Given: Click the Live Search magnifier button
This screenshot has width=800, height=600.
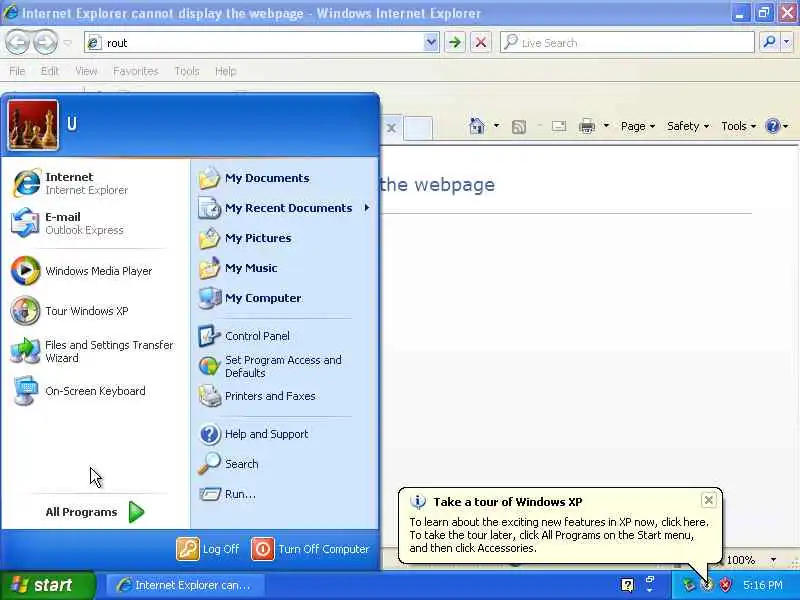Looking at the screenshot, I should (x=769, y=42).
